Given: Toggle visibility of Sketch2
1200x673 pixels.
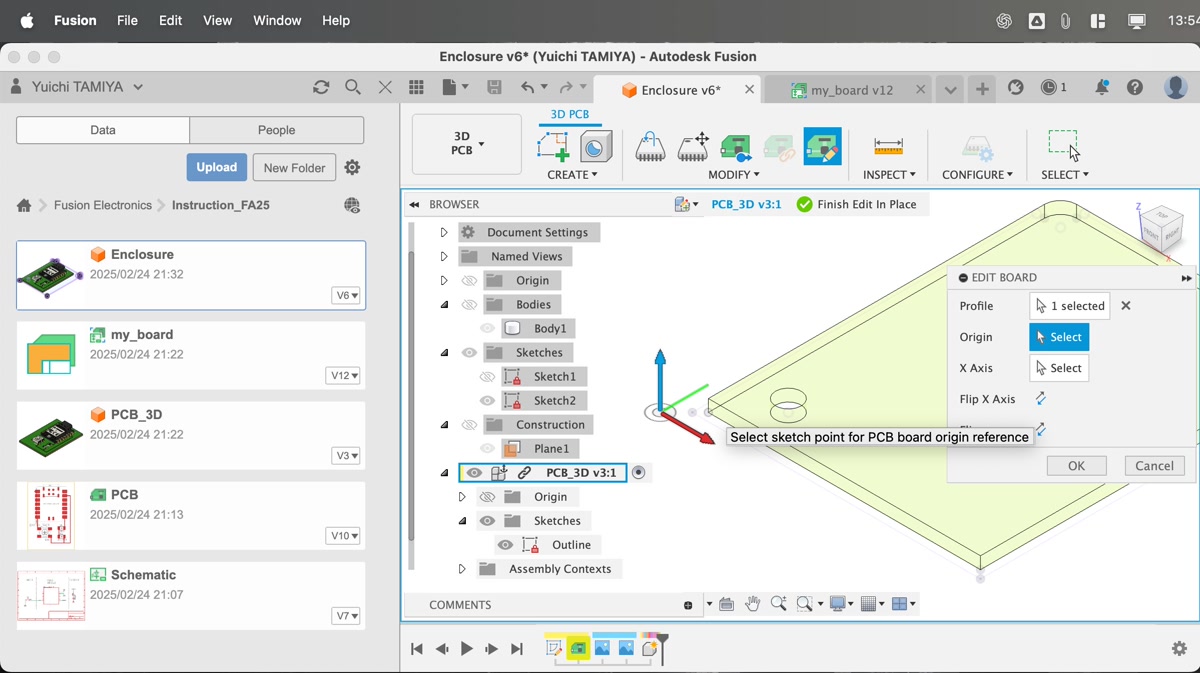Looking at the screenshot, I should click(487, 400).
